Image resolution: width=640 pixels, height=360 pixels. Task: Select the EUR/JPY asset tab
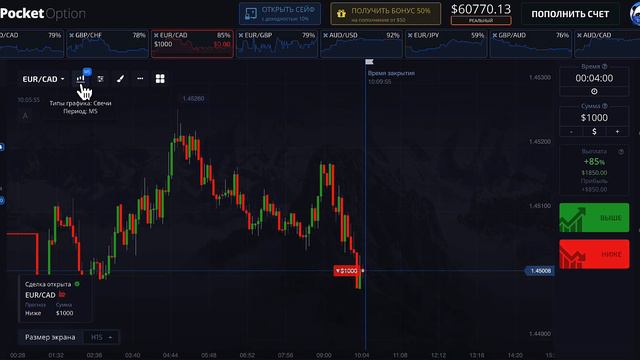click(446, 44)
